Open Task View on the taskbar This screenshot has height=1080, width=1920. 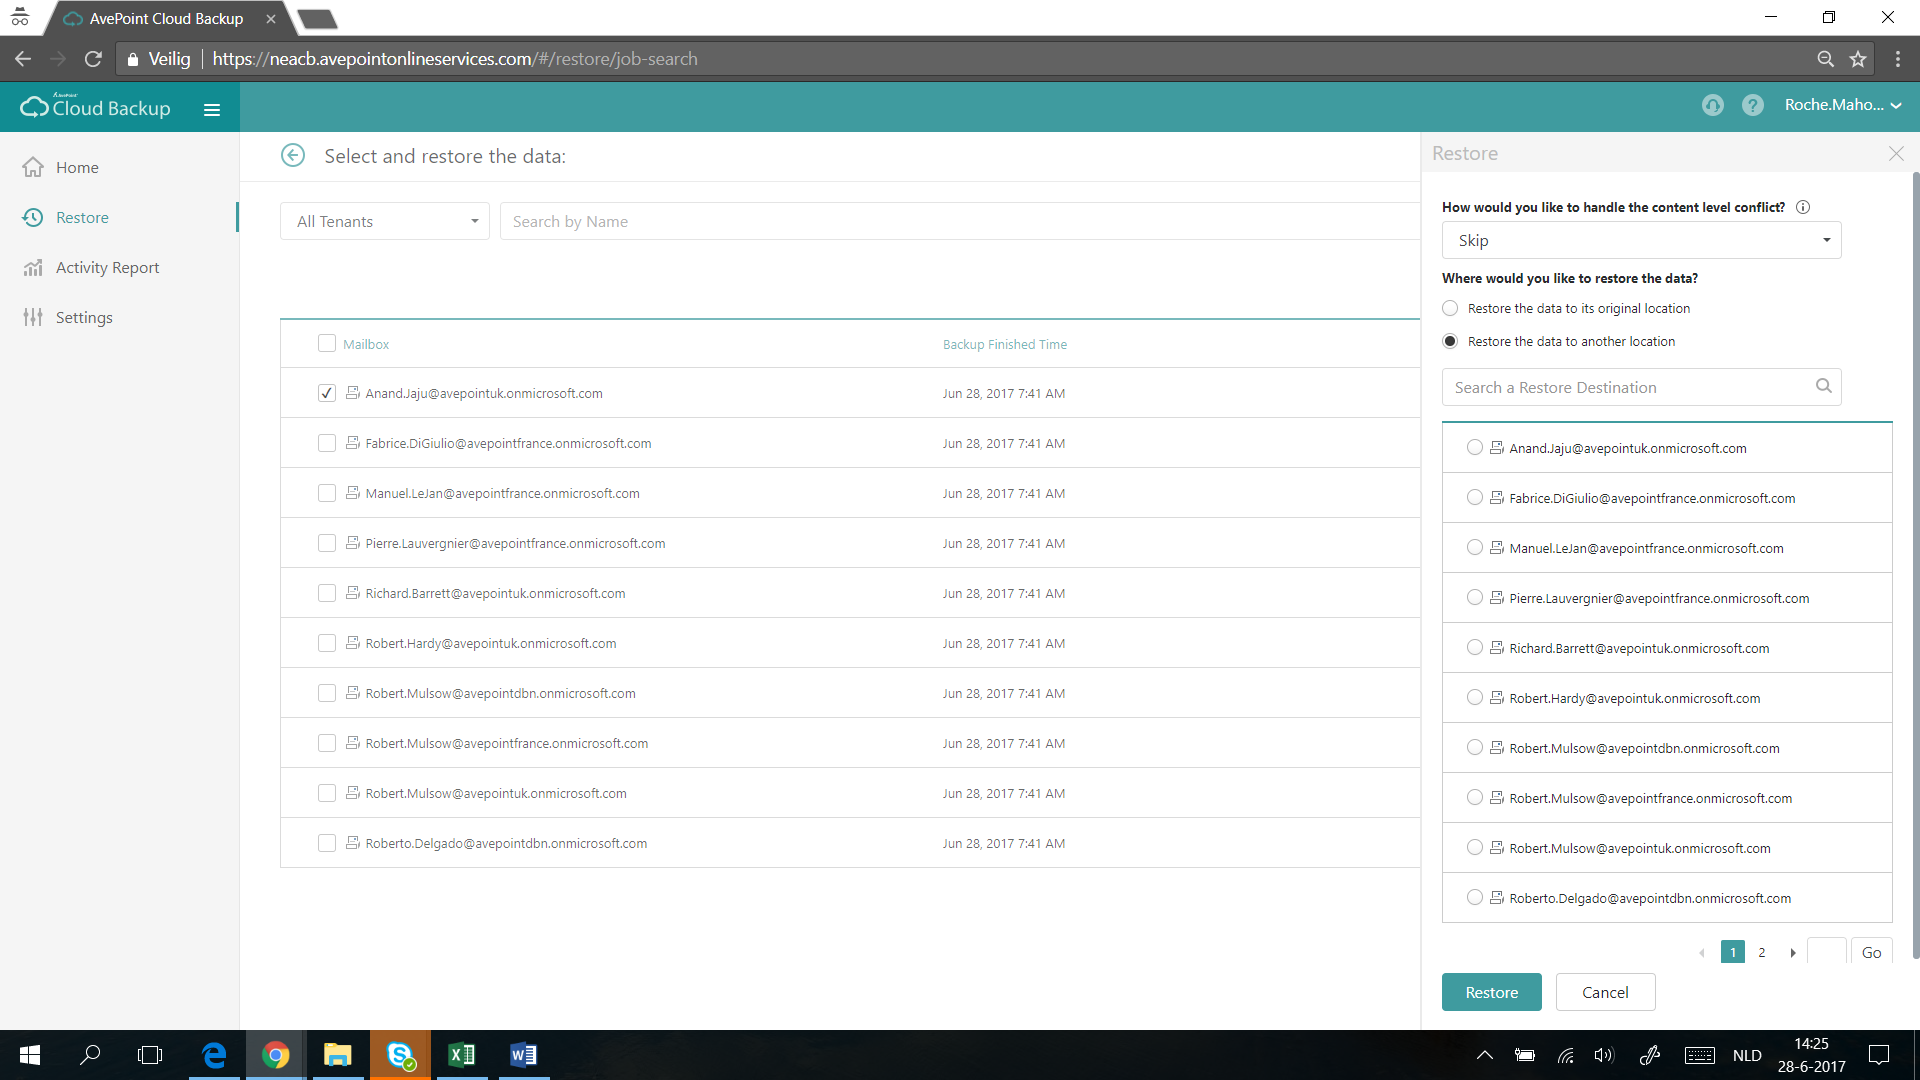click(150, 1055)
